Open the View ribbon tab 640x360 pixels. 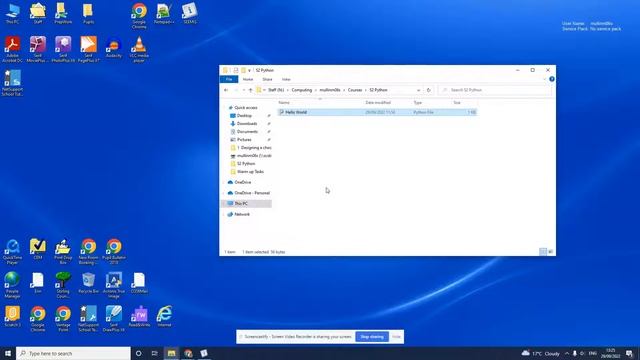tap(286, 79)
